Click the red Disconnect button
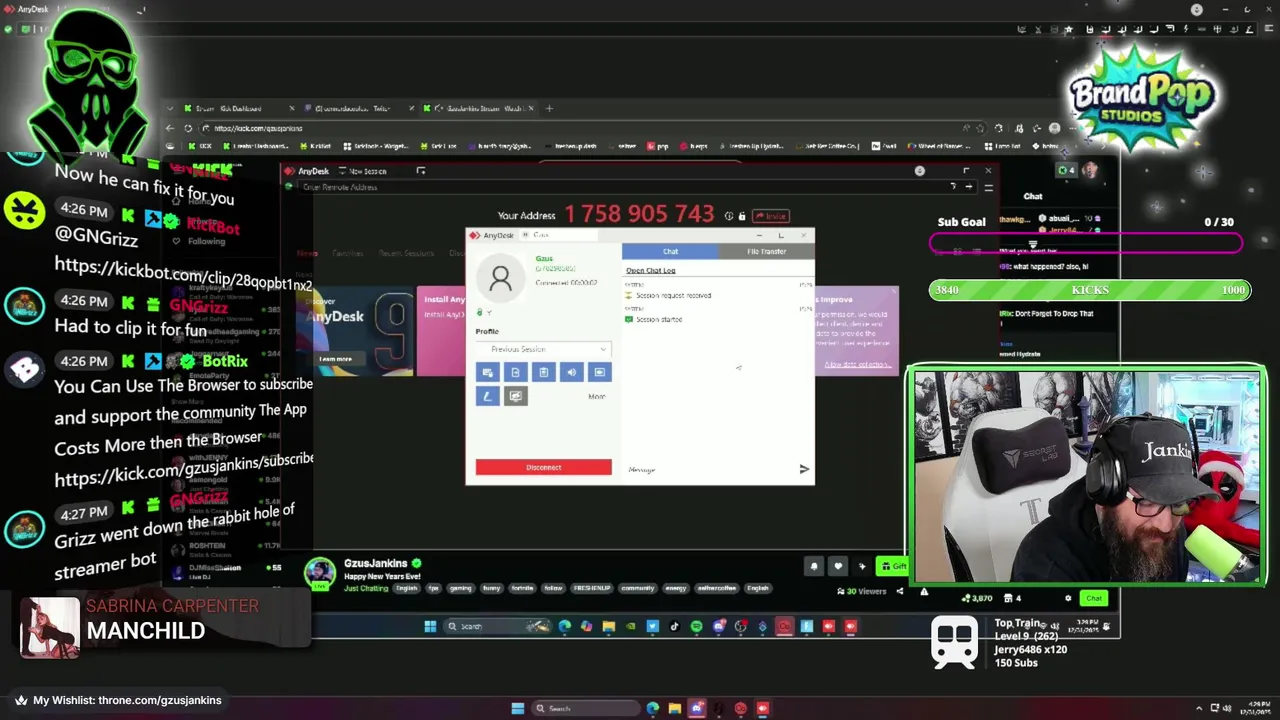 click(543, 467)
